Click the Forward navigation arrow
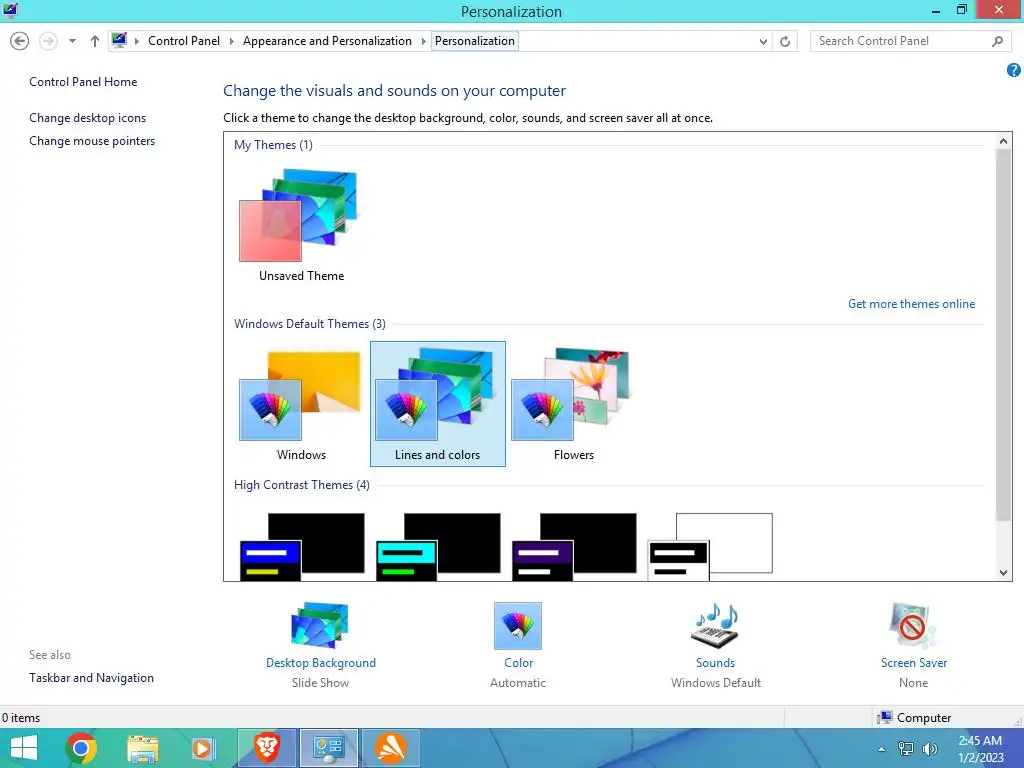The width and height of the screenshot is (1024, 768). [x=48, y=41]
